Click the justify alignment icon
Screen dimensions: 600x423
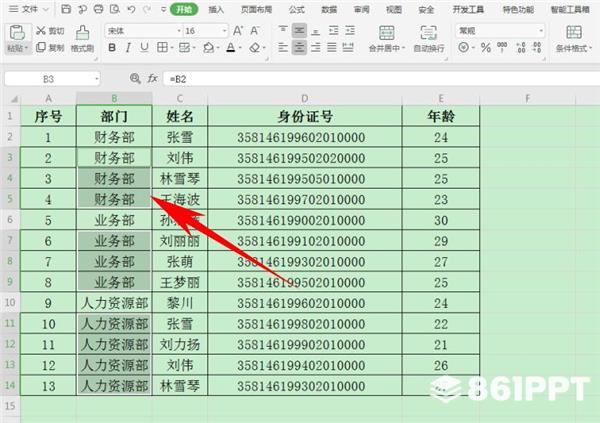(x=332, y=47)
